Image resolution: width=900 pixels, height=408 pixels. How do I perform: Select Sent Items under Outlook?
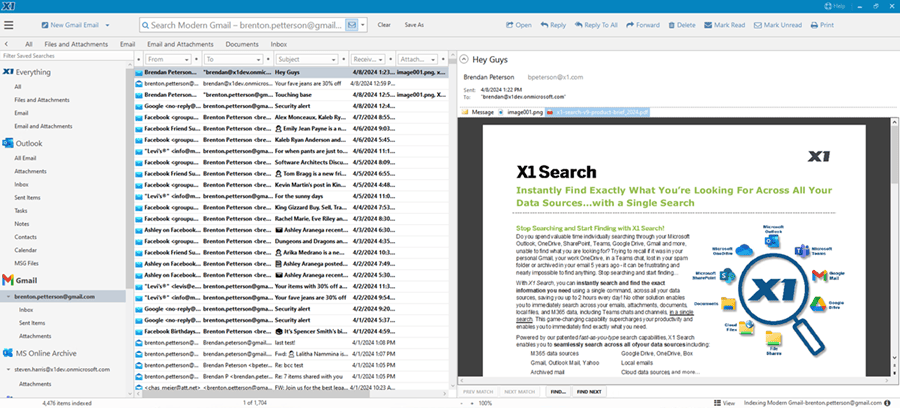coord(28,198)
